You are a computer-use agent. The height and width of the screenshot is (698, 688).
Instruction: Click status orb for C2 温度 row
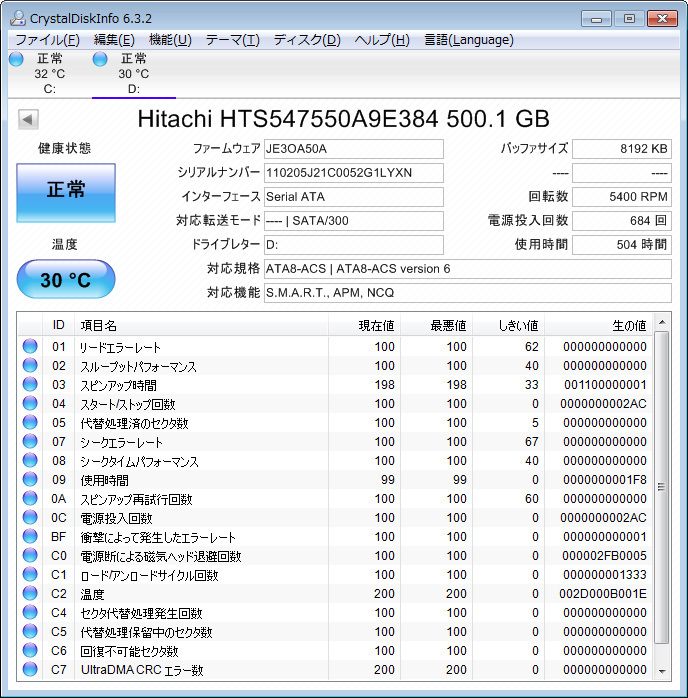tap(30, 593)
